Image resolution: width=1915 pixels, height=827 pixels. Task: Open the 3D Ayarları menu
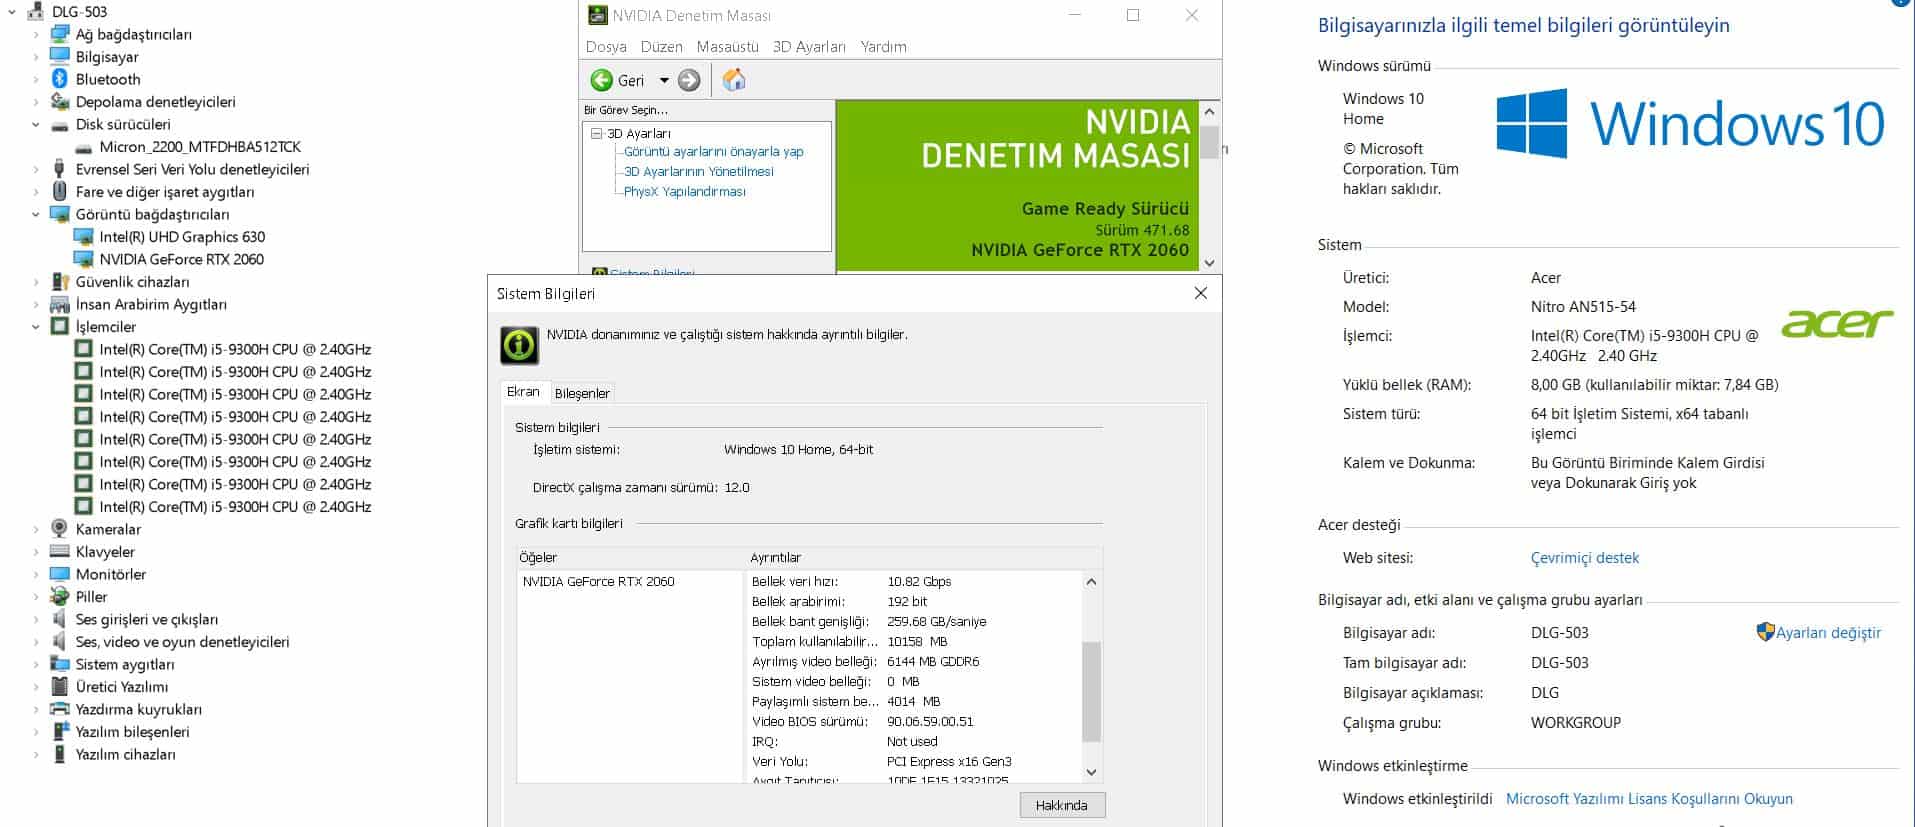809,47
